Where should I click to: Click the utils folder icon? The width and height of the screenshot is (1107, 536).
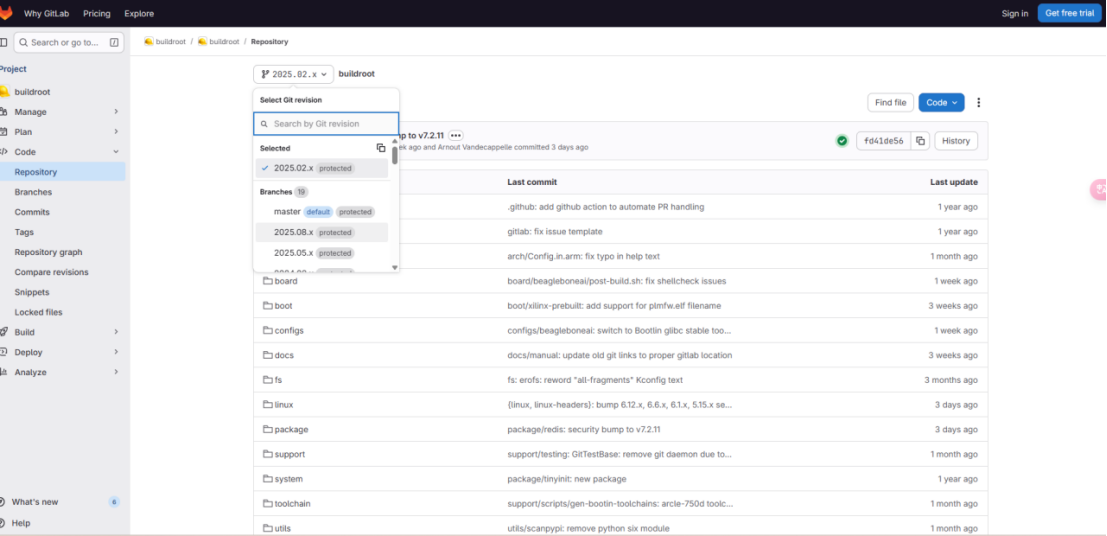tap(268, 528)
